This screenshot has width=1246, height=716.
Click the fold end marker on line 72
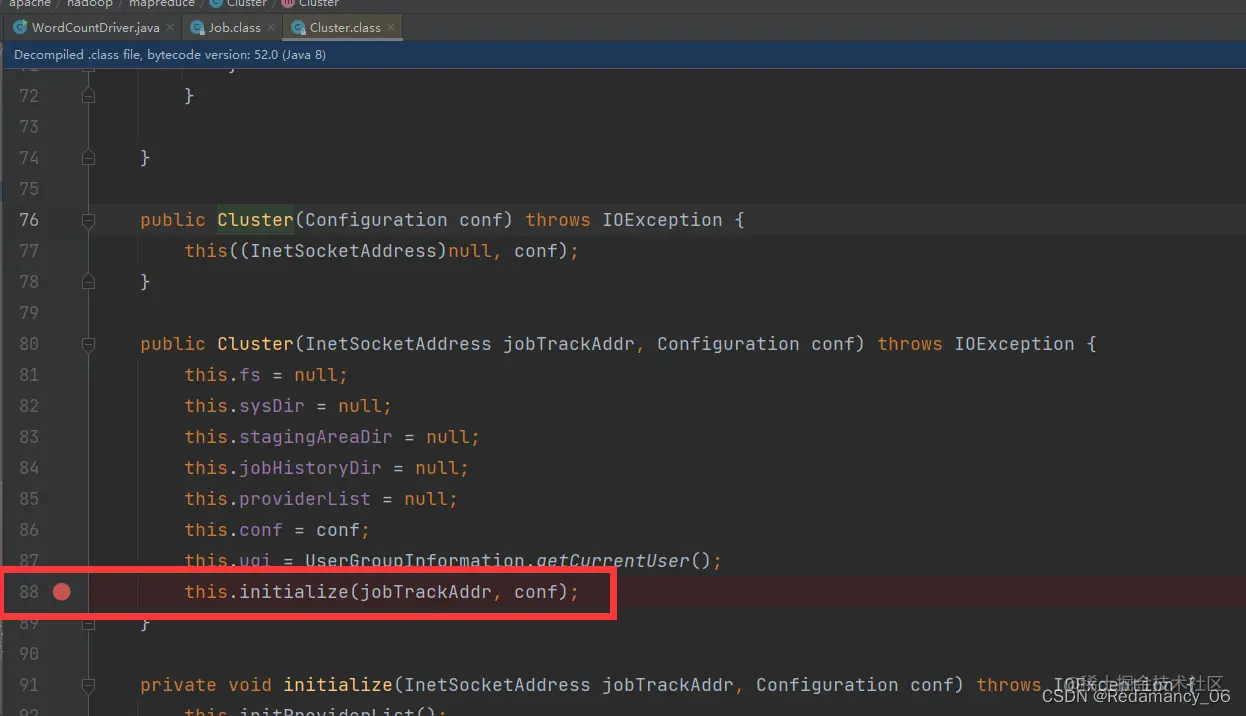tap(88, 96)
